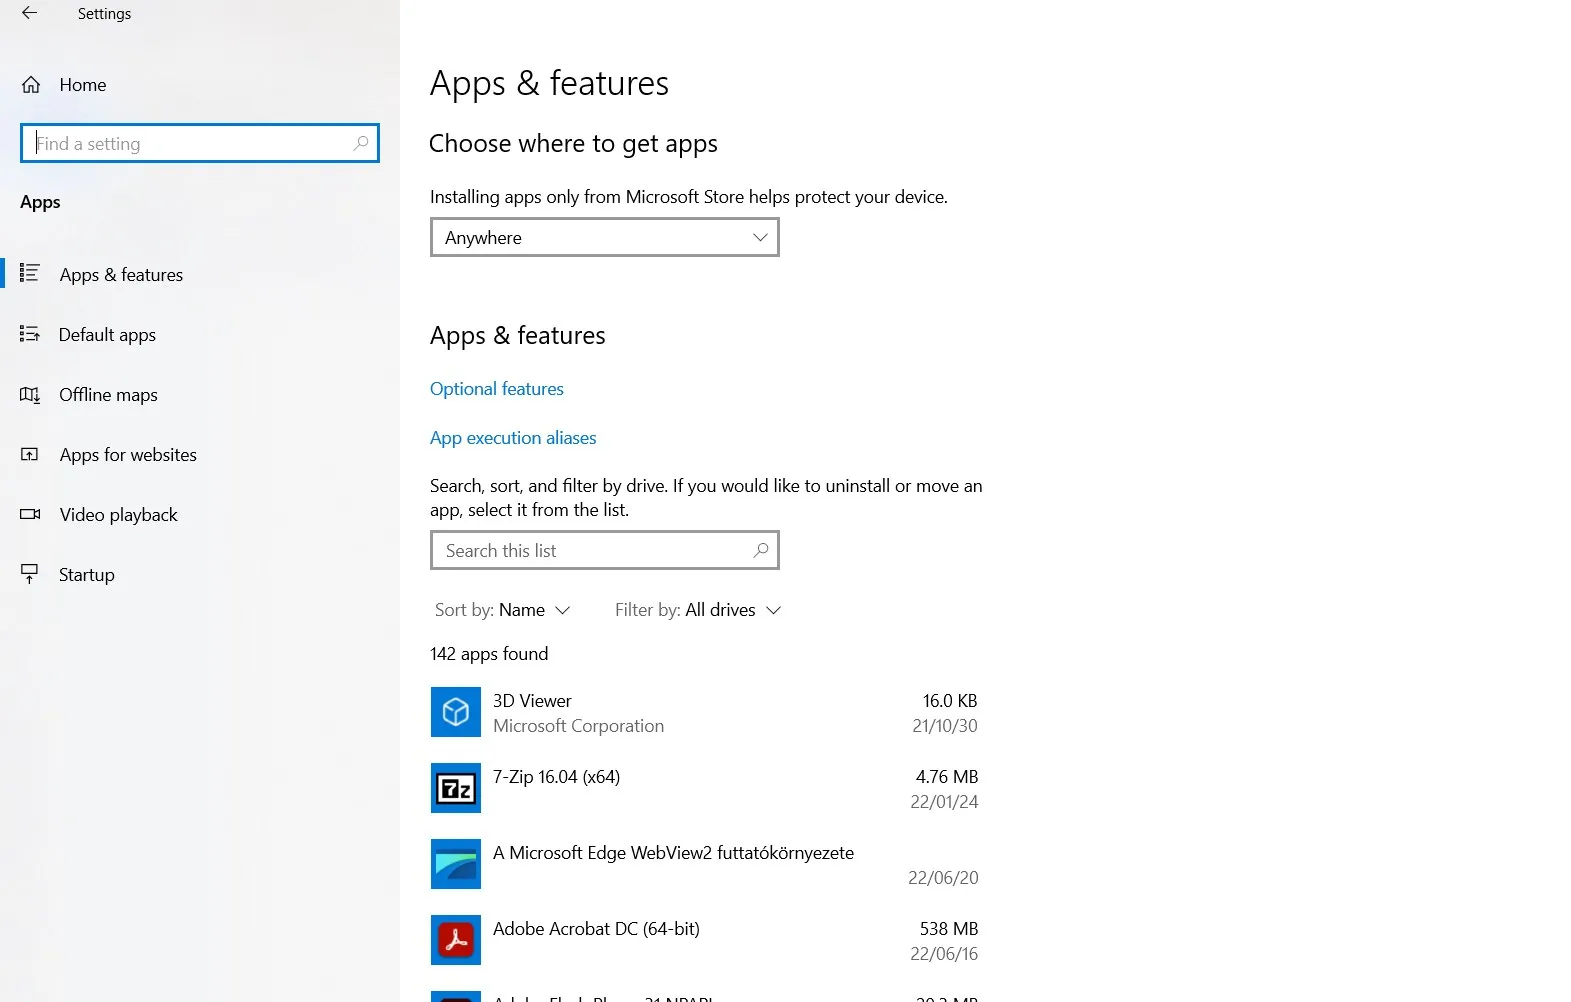Click the Startup sidebar icon
Image resolution: width=1571 pixels, height=1002 pixels.
coord(30,574)
